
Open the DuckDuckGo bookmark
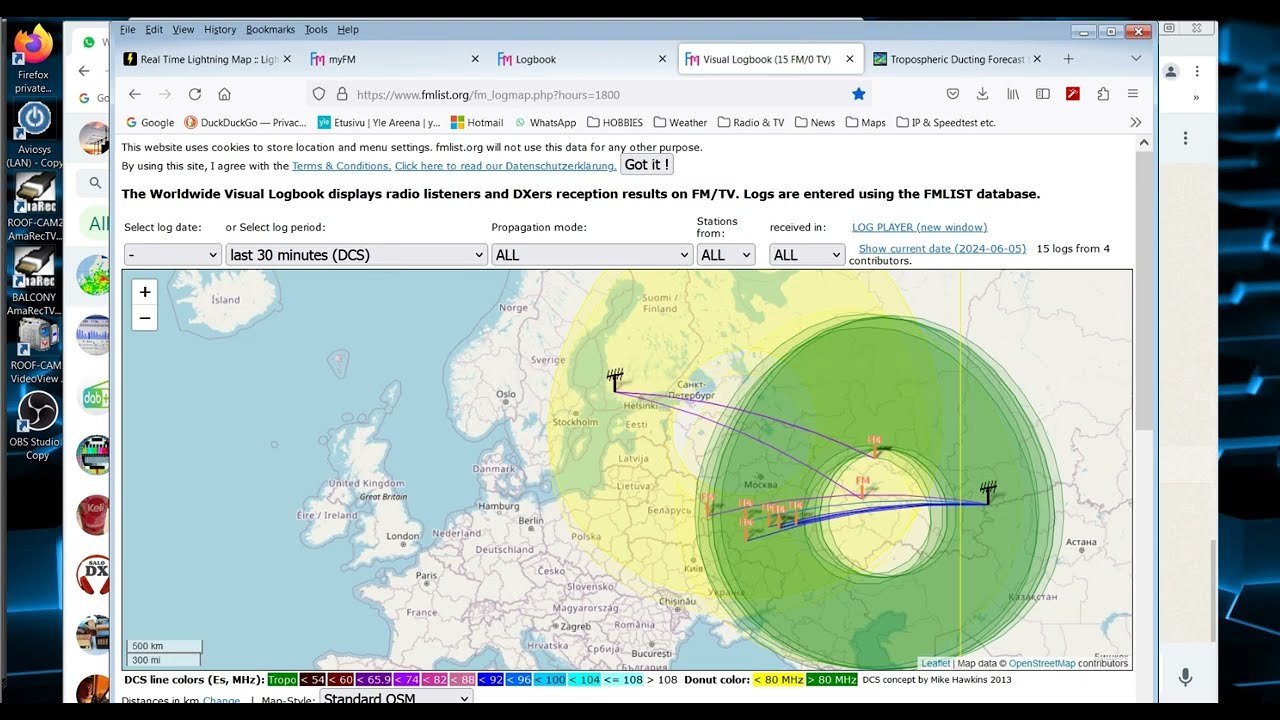pyautogui.click(x=246, y=122)
